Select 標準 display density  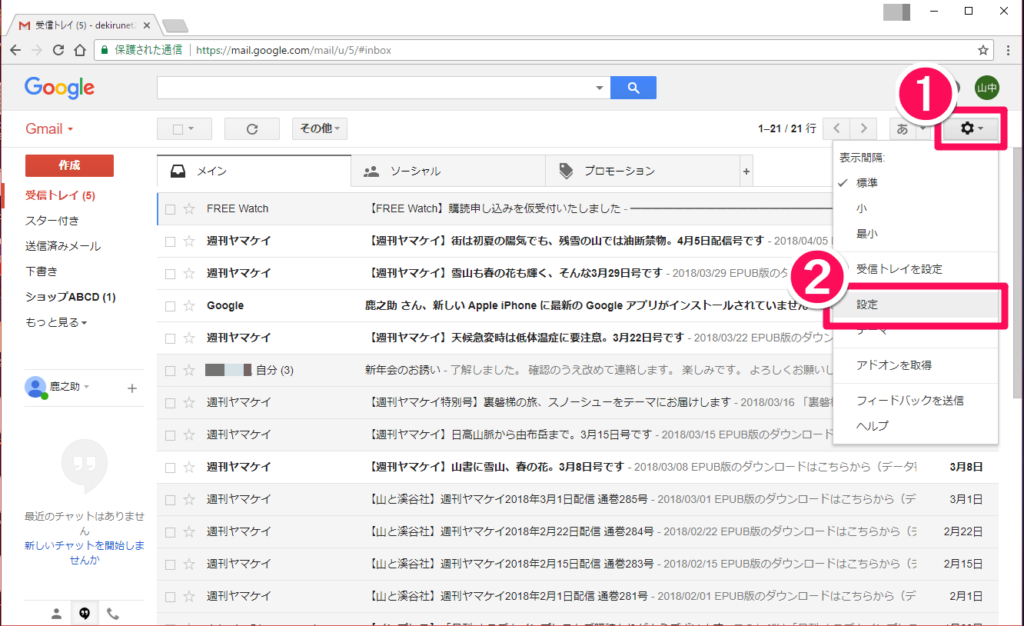(916, 183)
